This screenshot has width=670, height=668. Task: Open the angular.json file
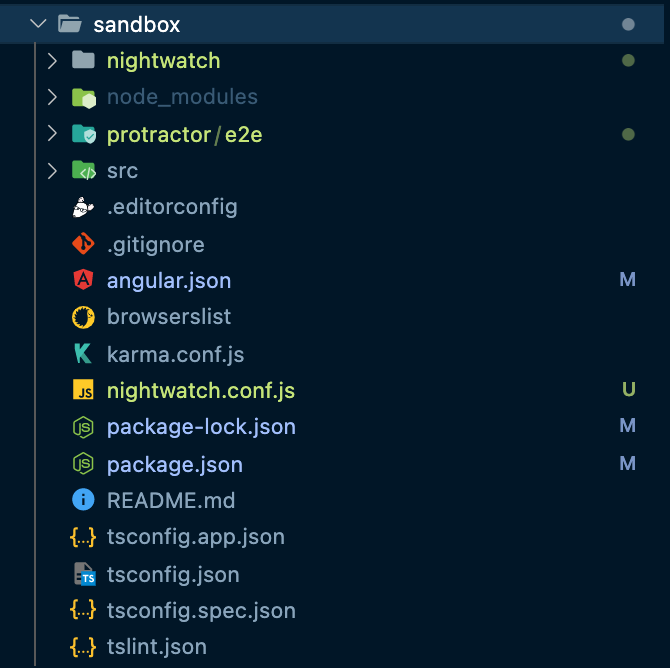(169, 281)
